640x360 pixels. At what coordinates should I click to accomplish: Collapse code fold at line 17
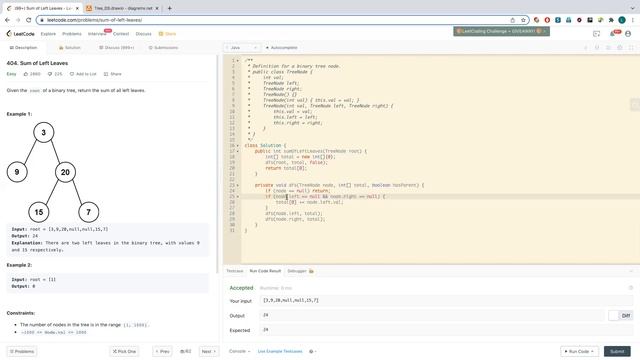[x=238, y=151]
